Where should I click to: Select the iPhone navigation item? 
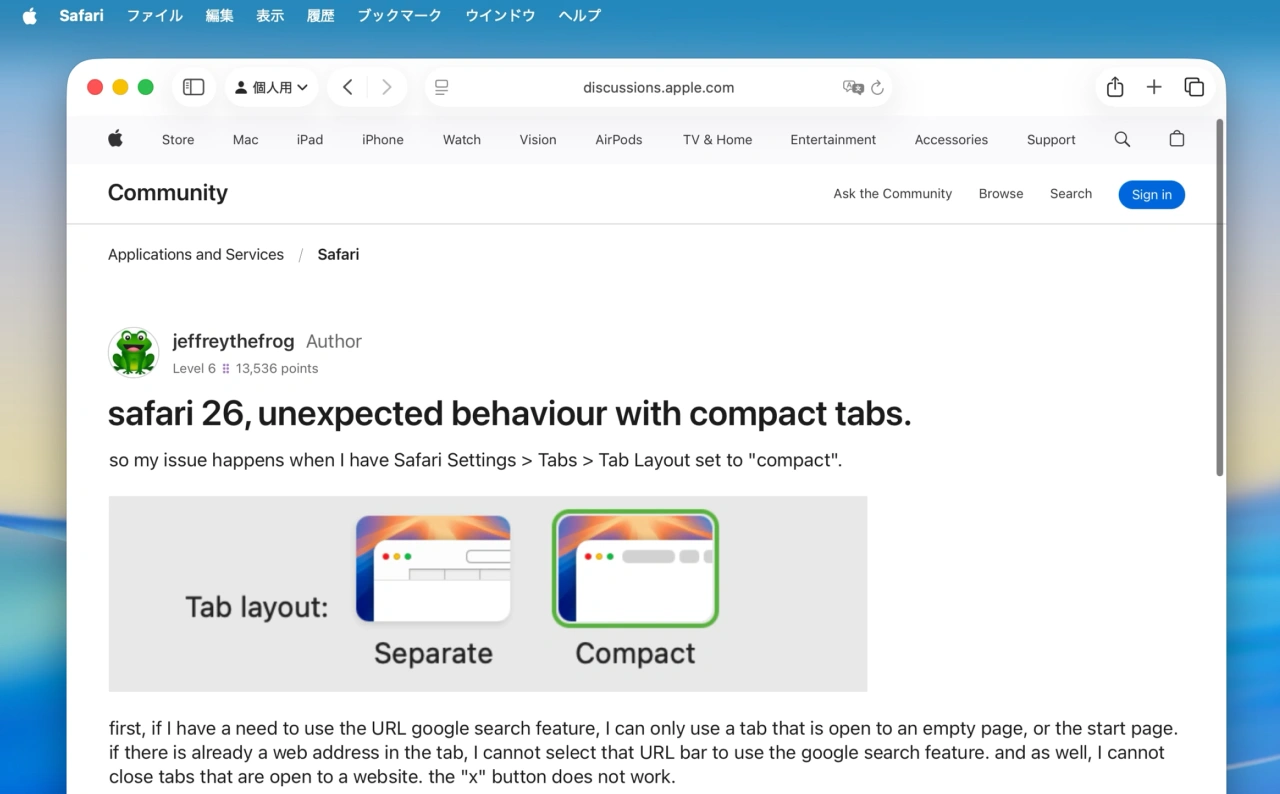[383, 139]
